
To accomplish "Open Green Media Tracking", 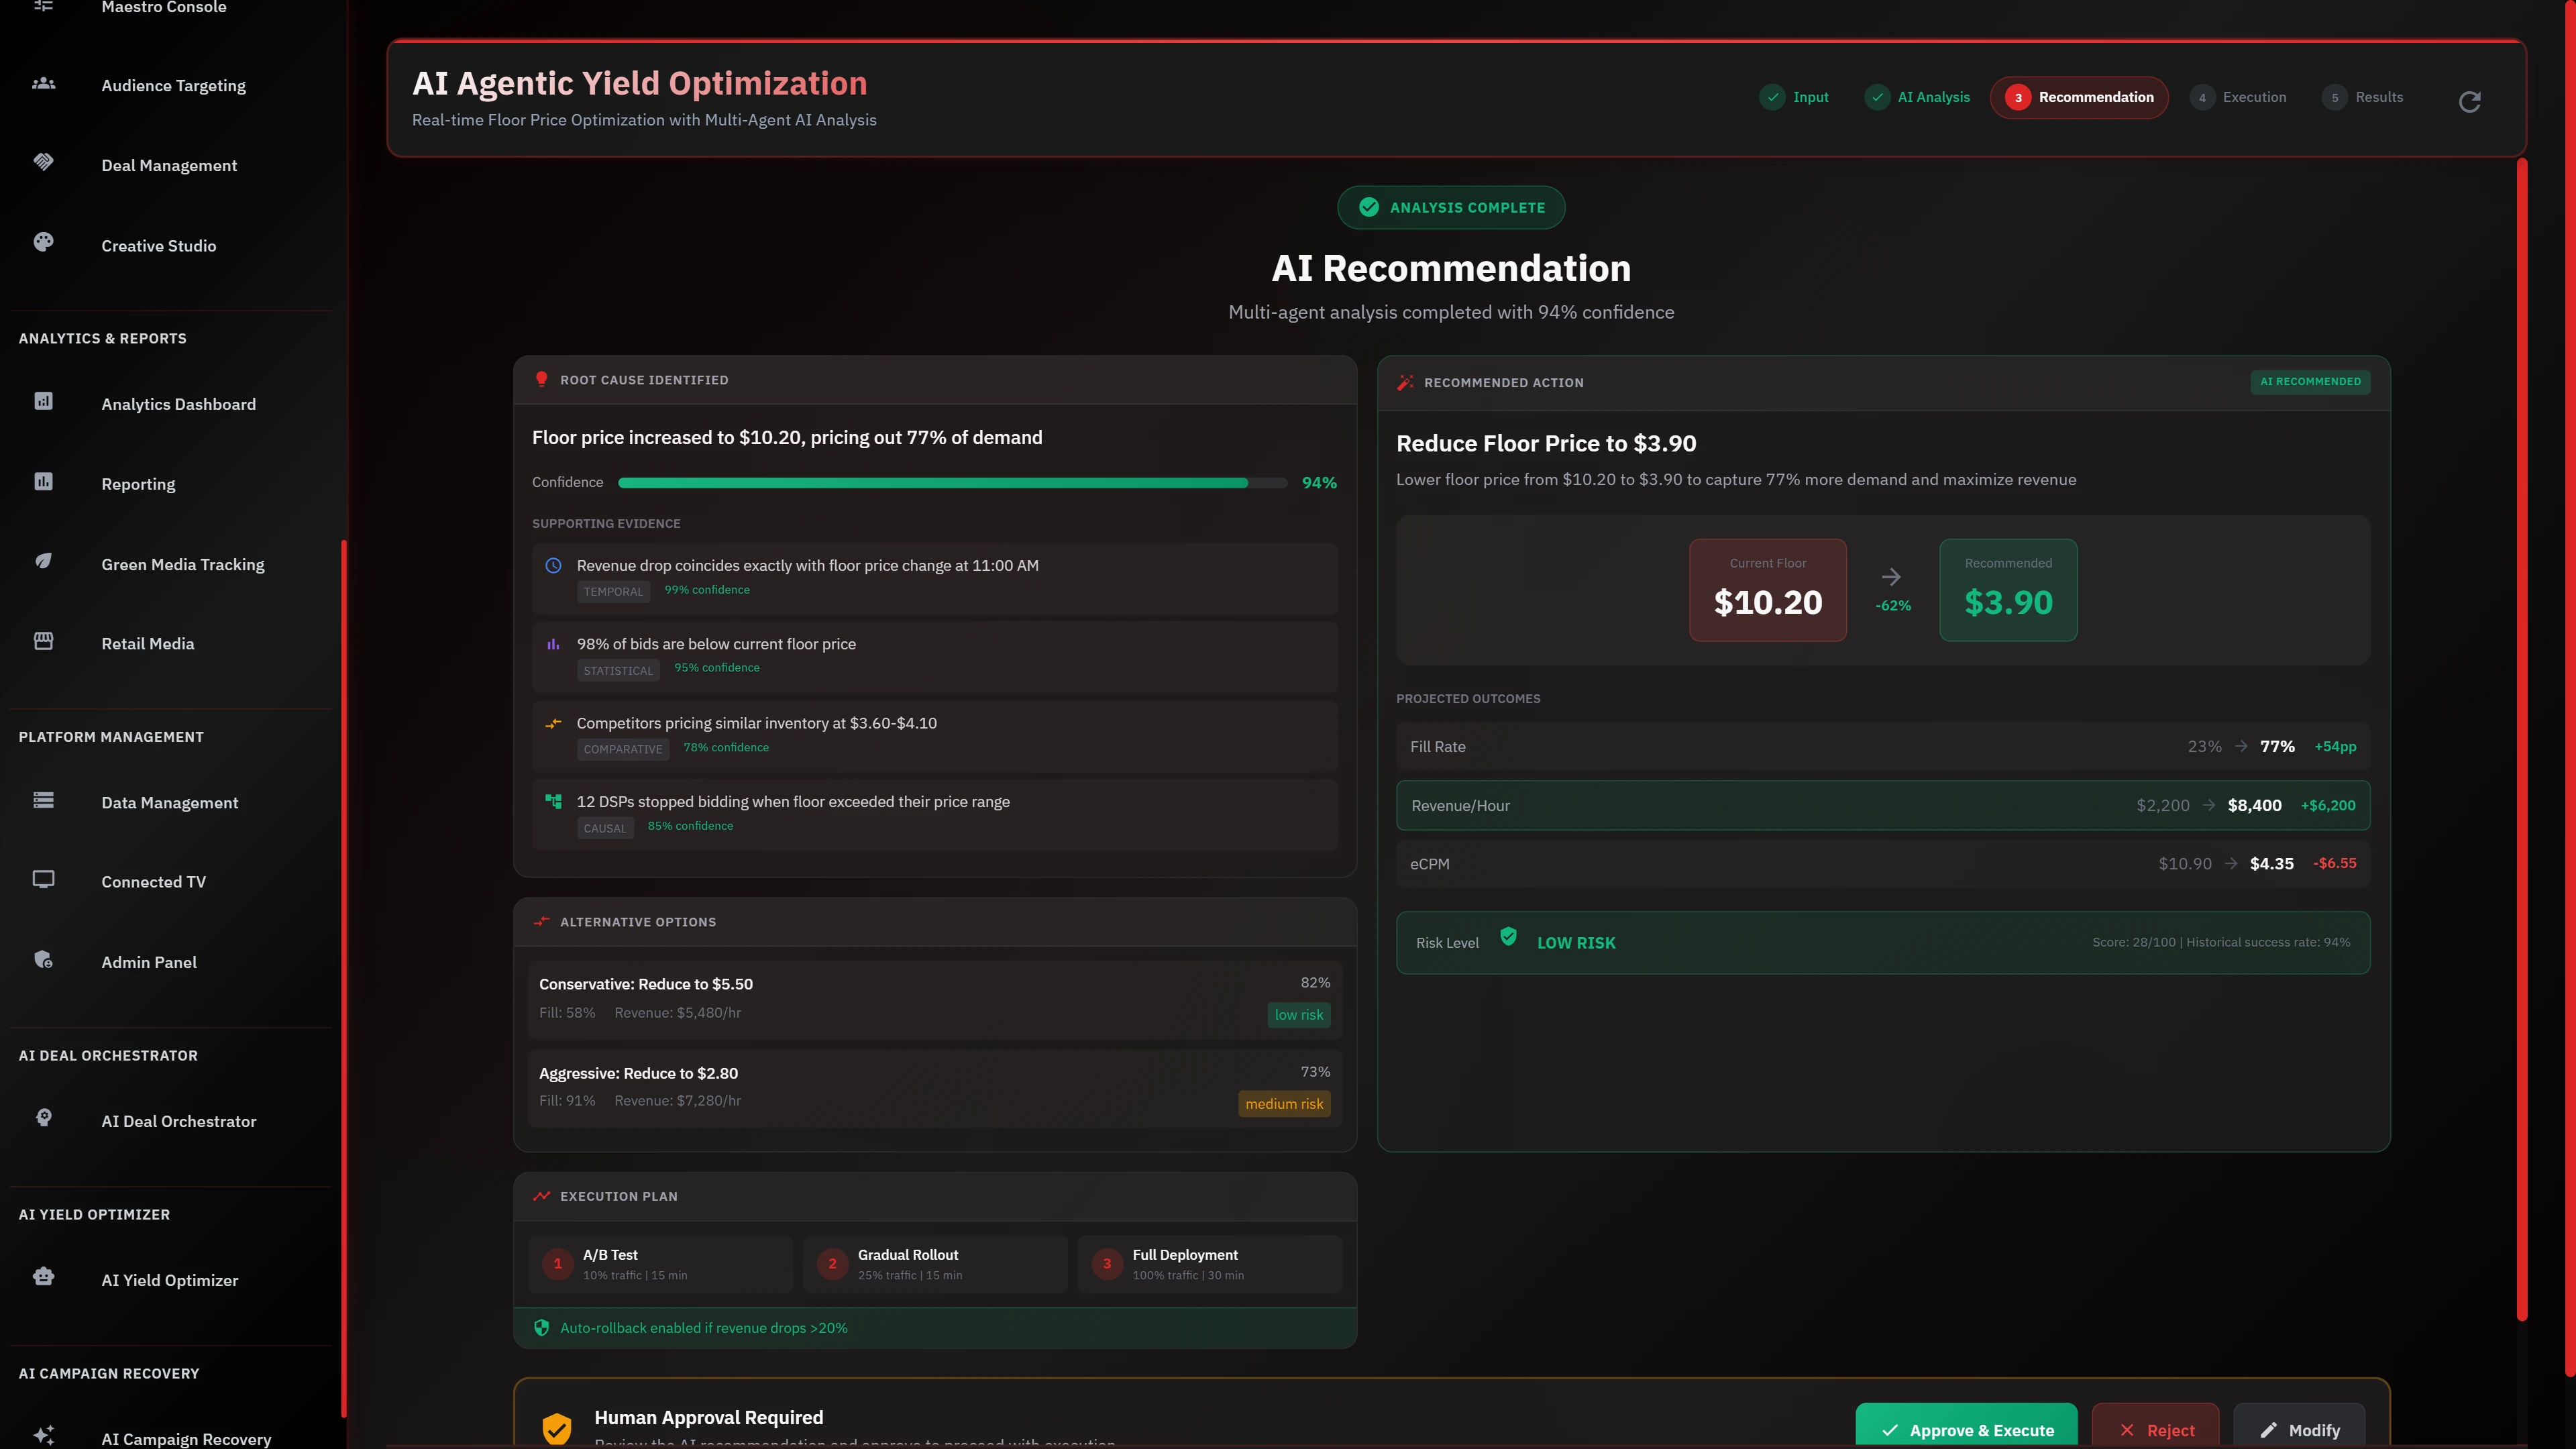I will (182, 564).
